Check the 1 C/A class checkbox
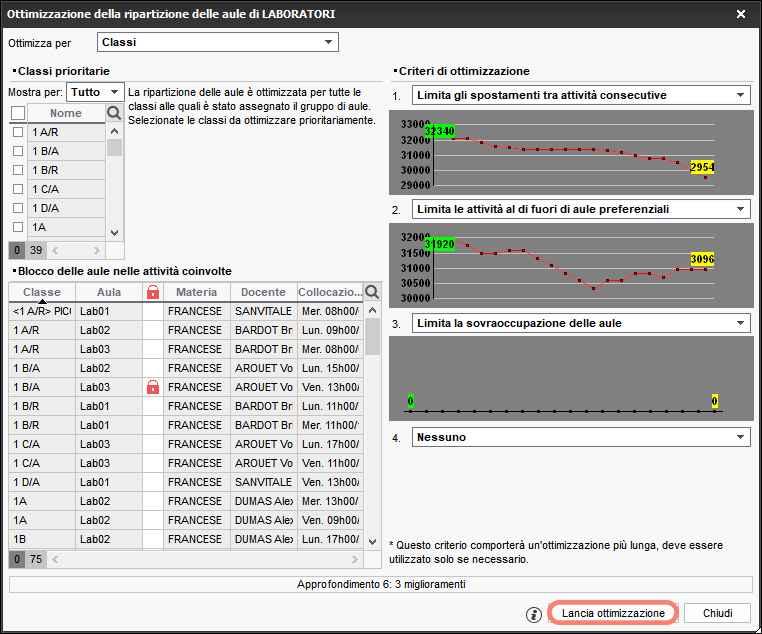762x634 pixels. tap(18, 189)
